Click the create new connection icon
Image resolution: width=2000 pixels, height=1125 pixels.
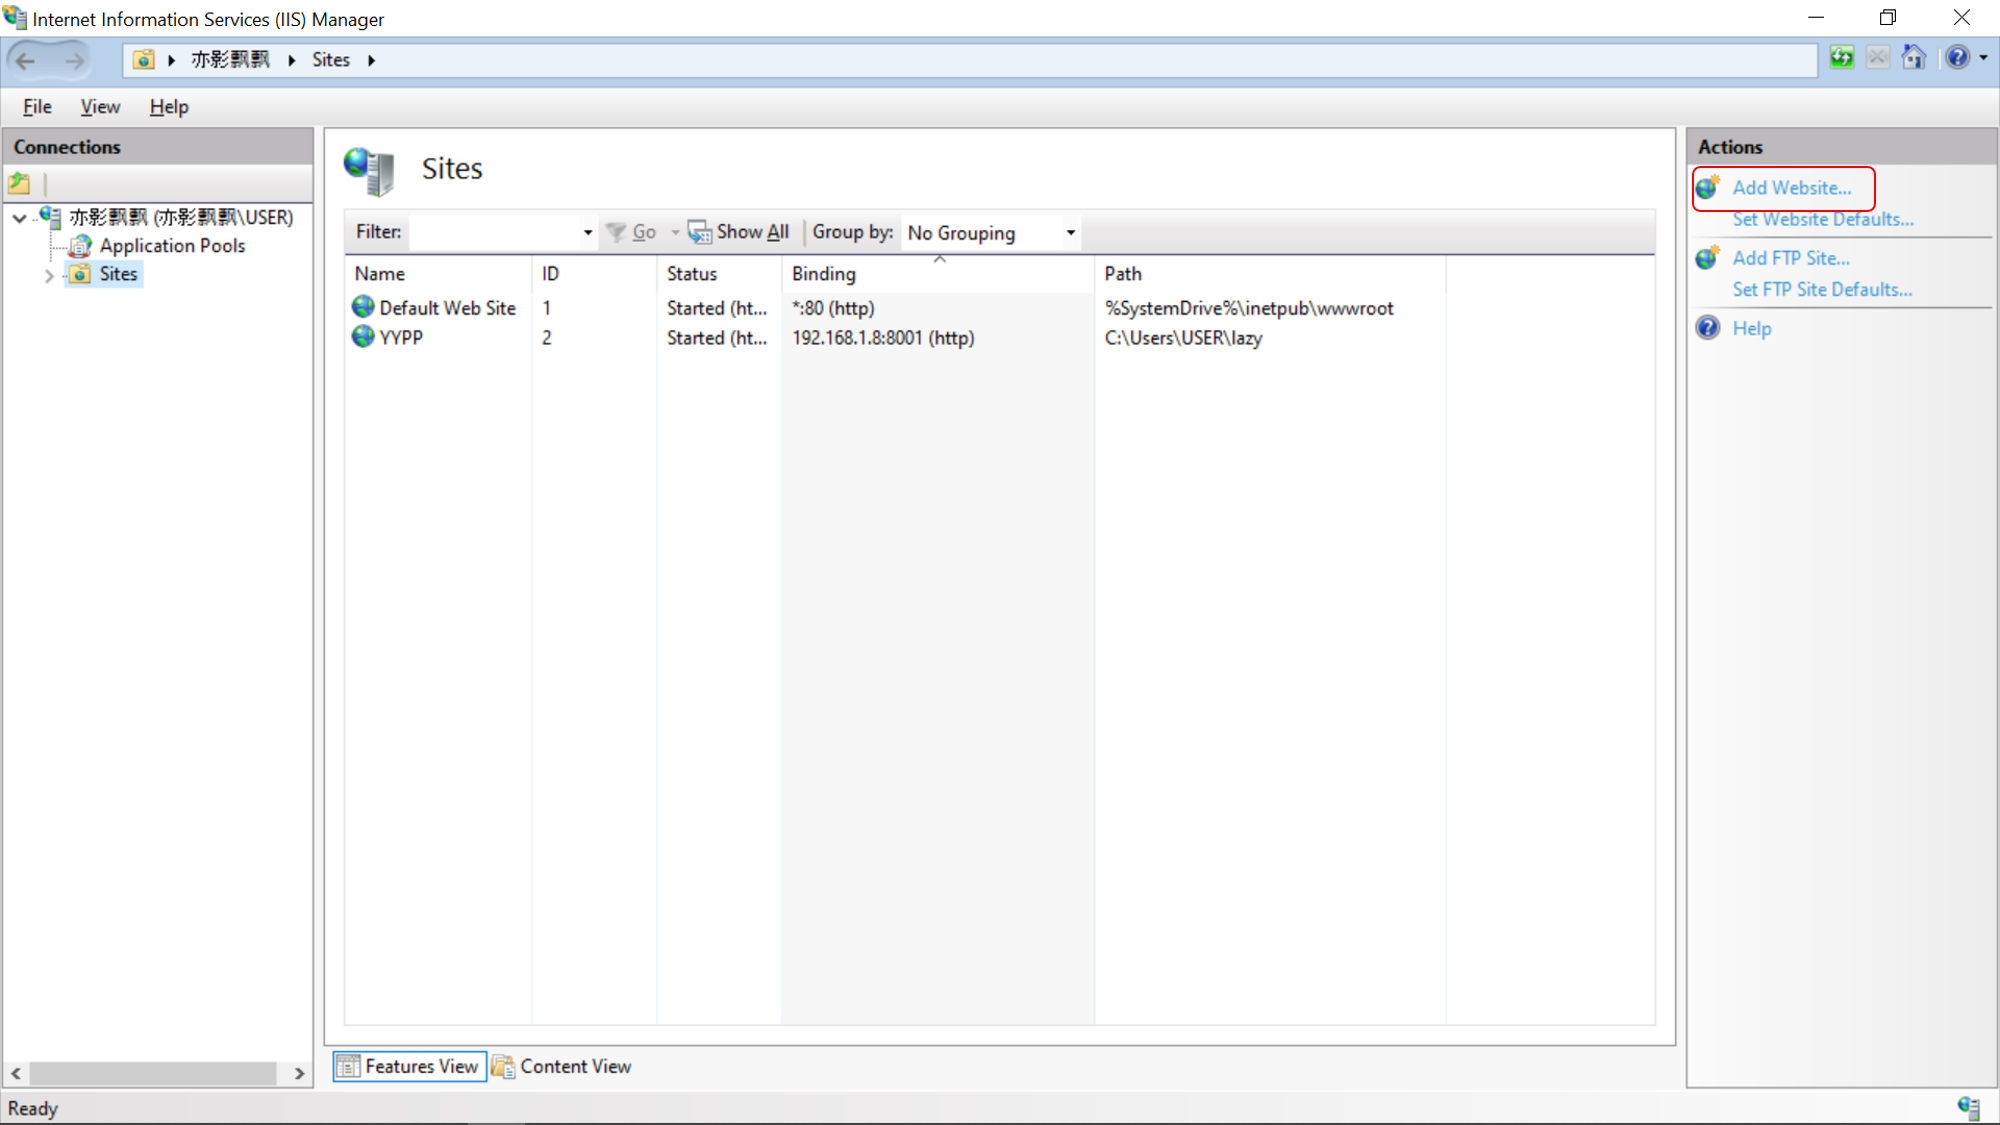click(20, 184)
